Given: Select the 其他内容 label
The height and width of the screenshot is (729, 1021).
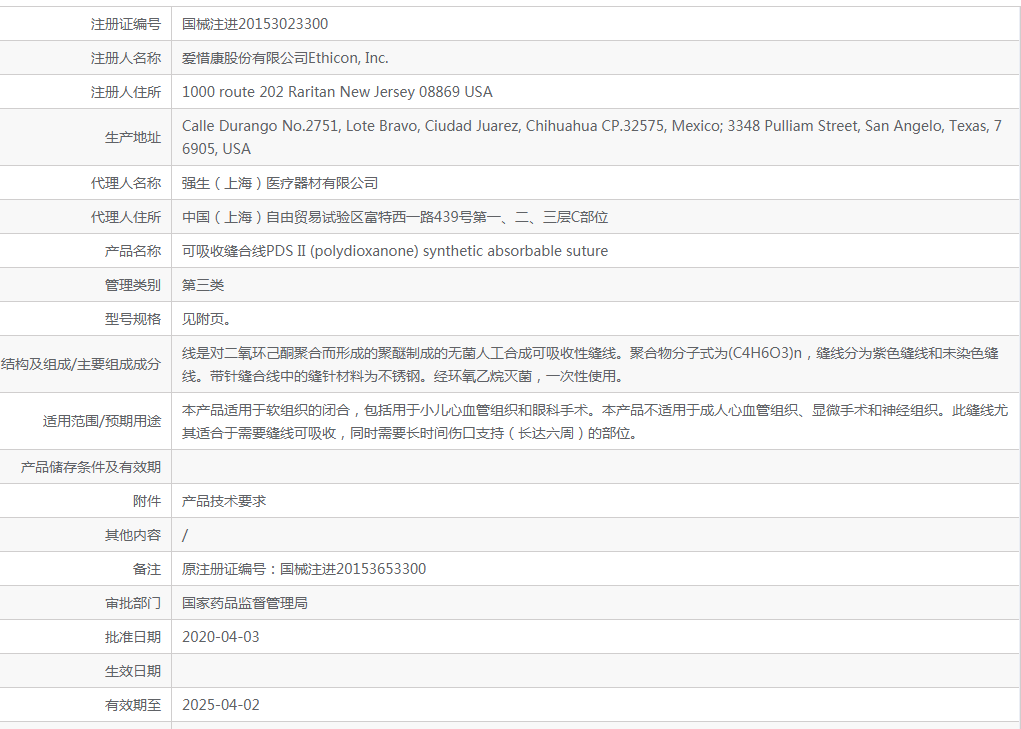Looking at the screenshot, I should [133, 534].
